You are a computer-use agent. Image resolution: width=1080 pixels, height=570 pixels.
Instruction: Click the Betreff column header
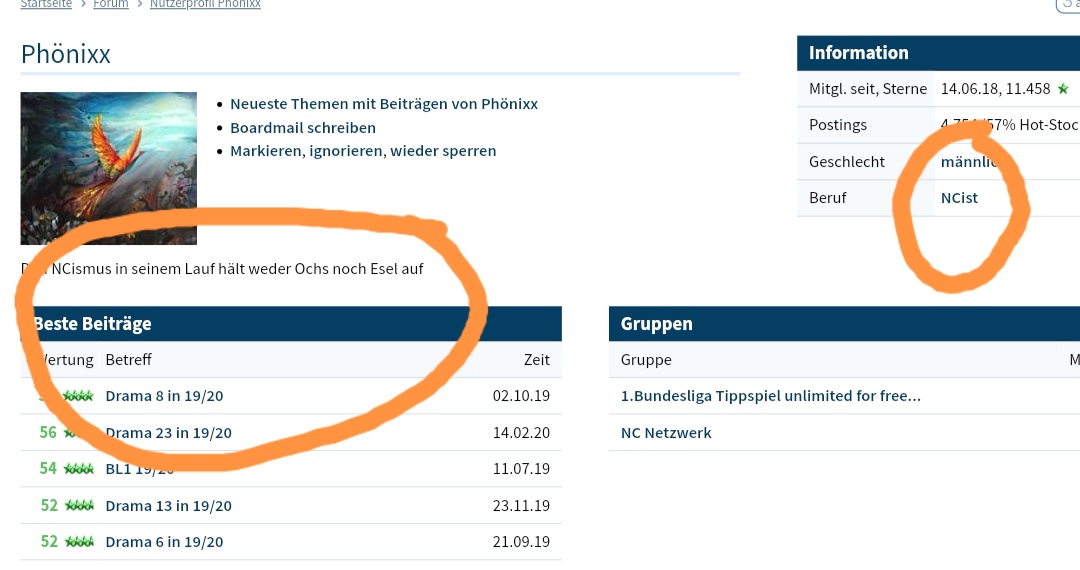pyautogui.click(x=128, y=360)
